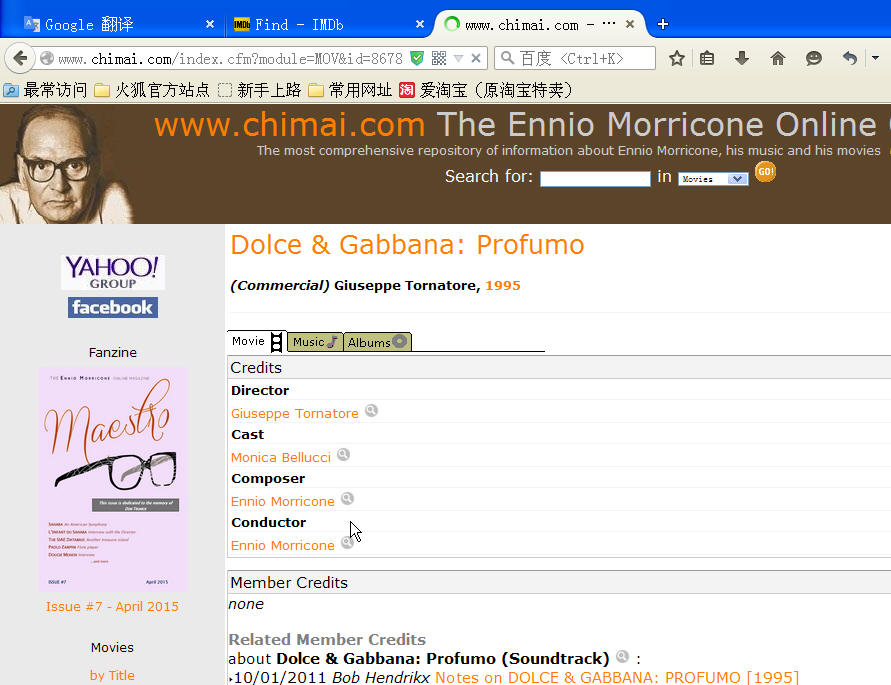This screenshot has height=685, width=891.
Task: Select the Movie tab
Action: 256,342
